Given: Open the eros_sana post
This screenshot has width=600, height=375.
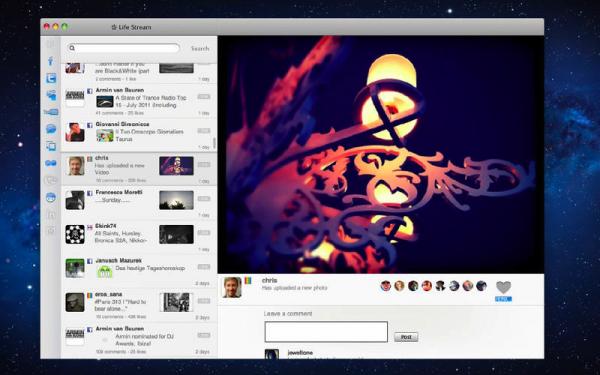Looking at the screenshot, I should pyautogui.click(x=139, y=305).
